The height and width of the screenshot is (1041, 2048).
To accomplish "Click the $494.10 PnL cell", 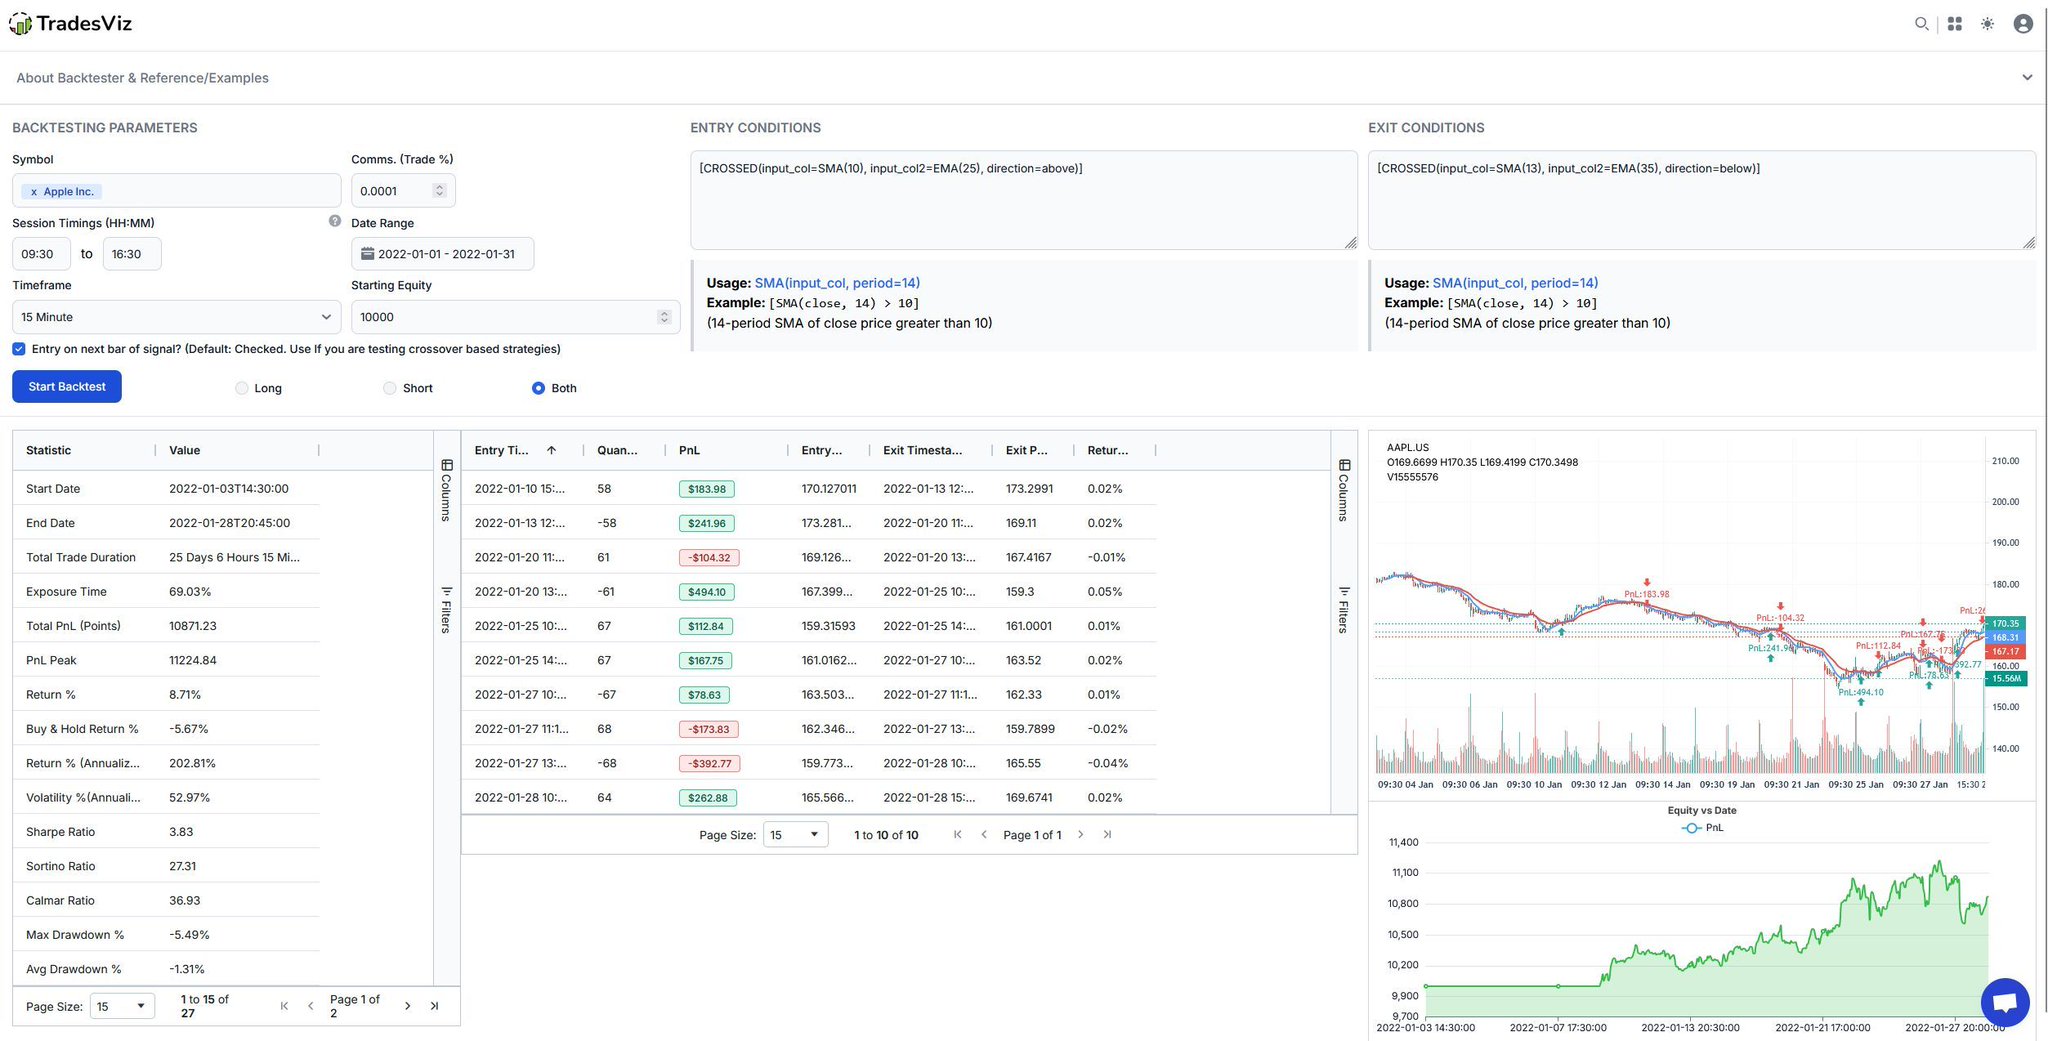I will click(x=706, y=592).
